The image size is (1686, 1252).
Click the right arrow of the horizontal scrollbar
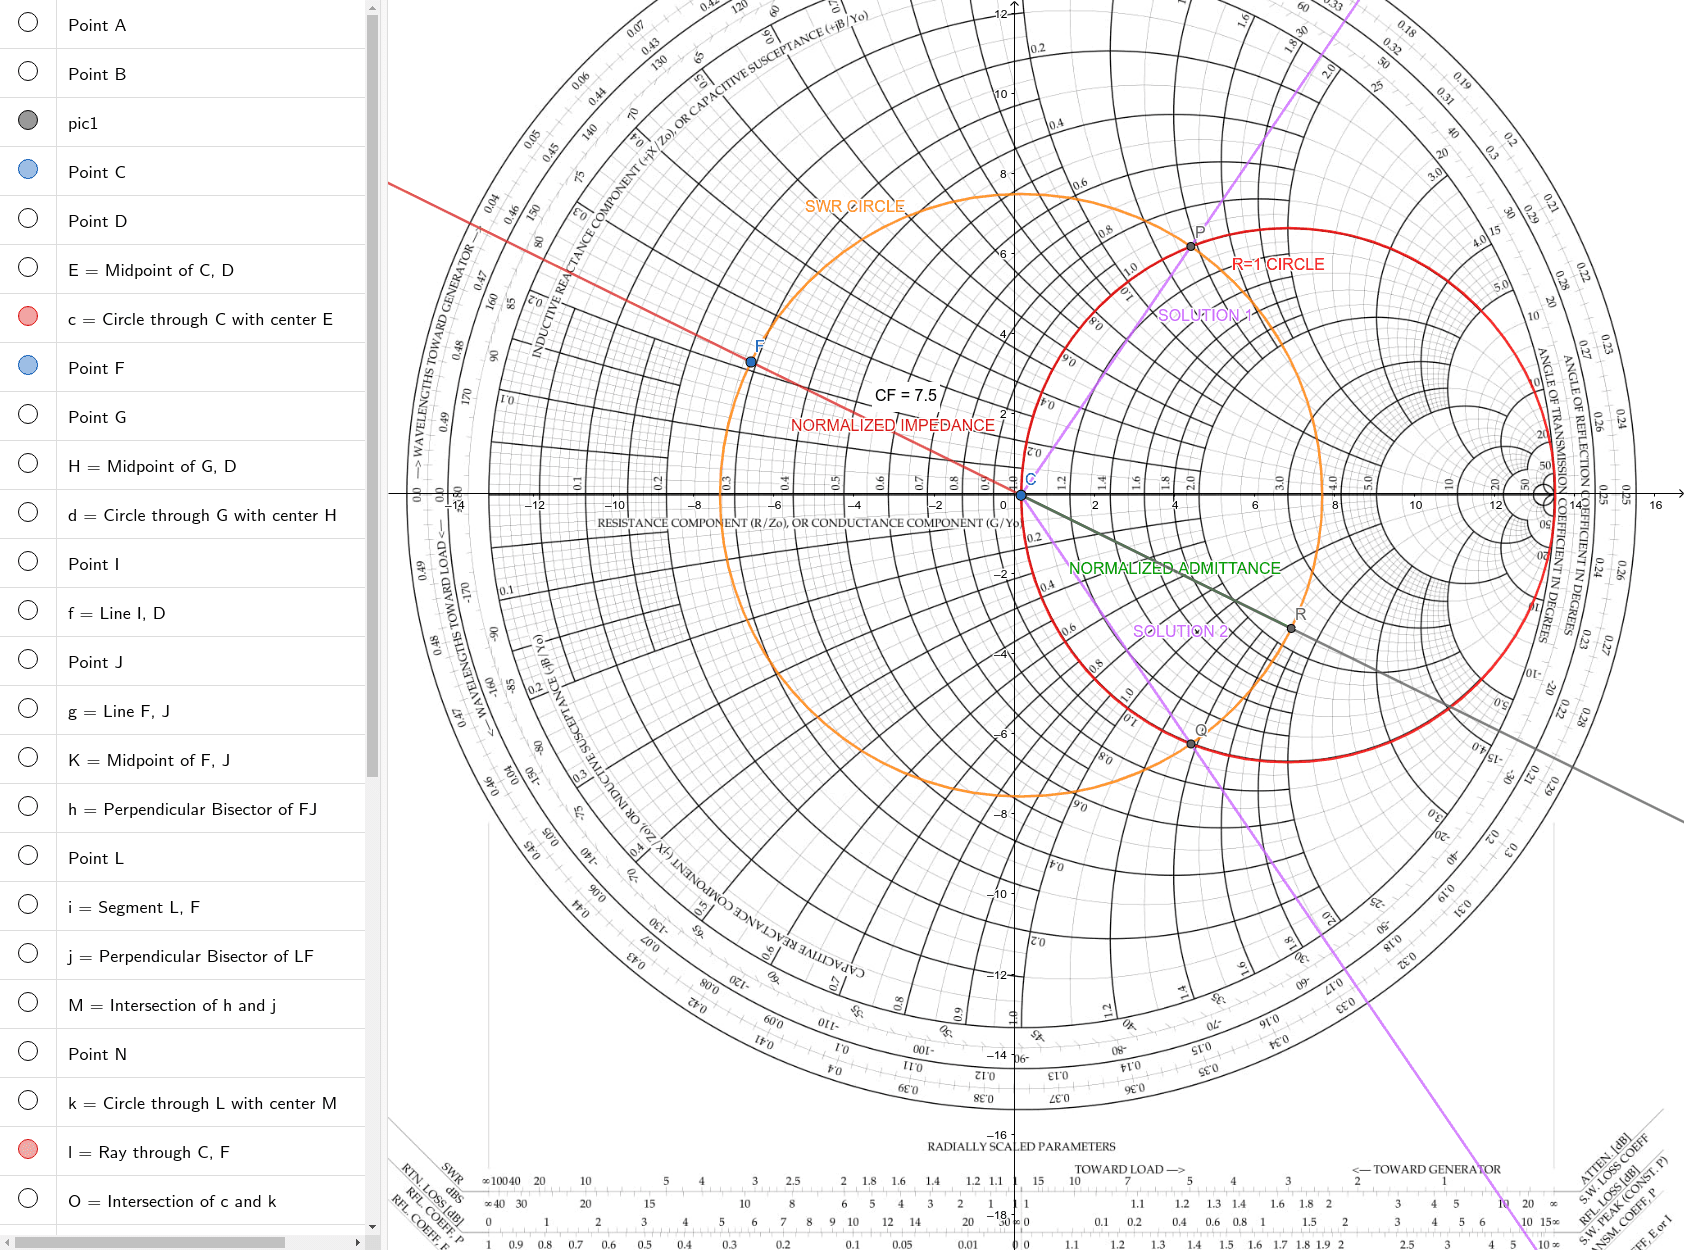tap(357, 1242)
